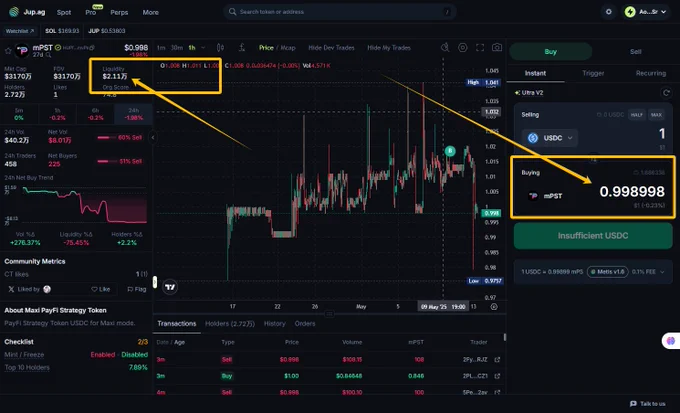The image size is (680, 413).
Task: Click the B buy marker on chart
Action: pyautogui.click(x=450, y=151)
